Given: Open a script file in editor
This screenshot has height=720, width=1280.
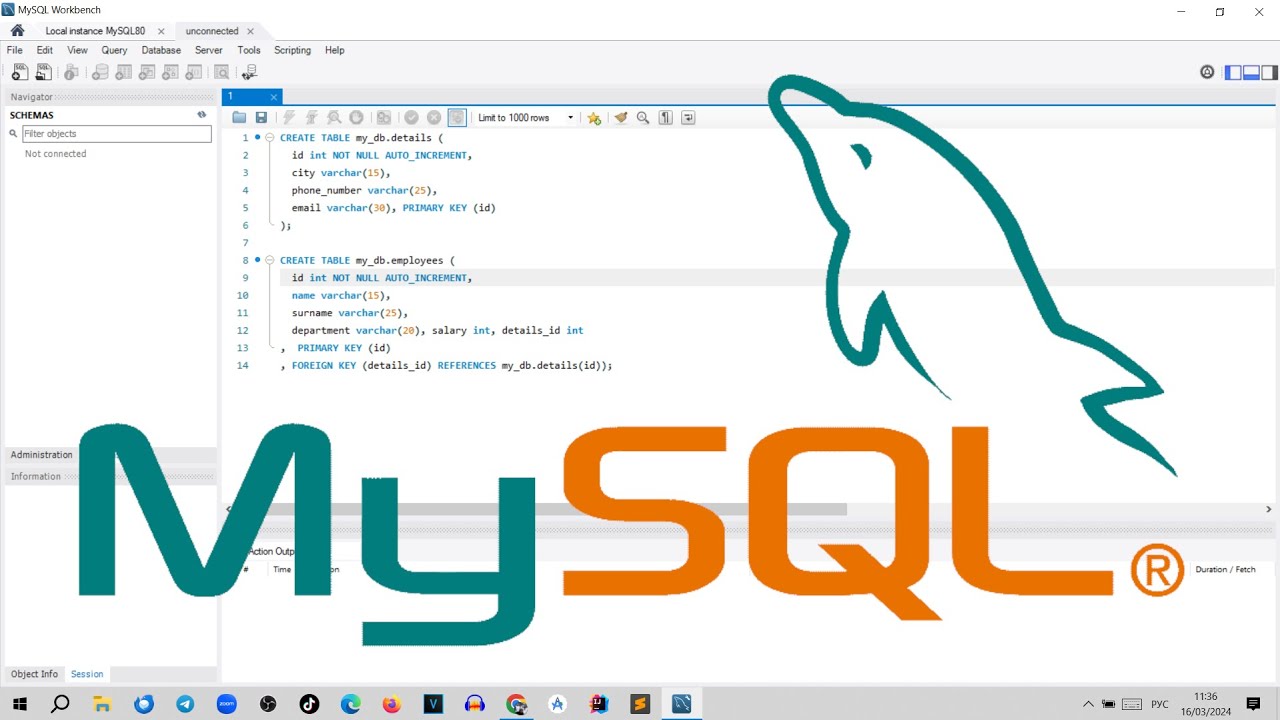Looking at the screenshot, I should [239, 118].
